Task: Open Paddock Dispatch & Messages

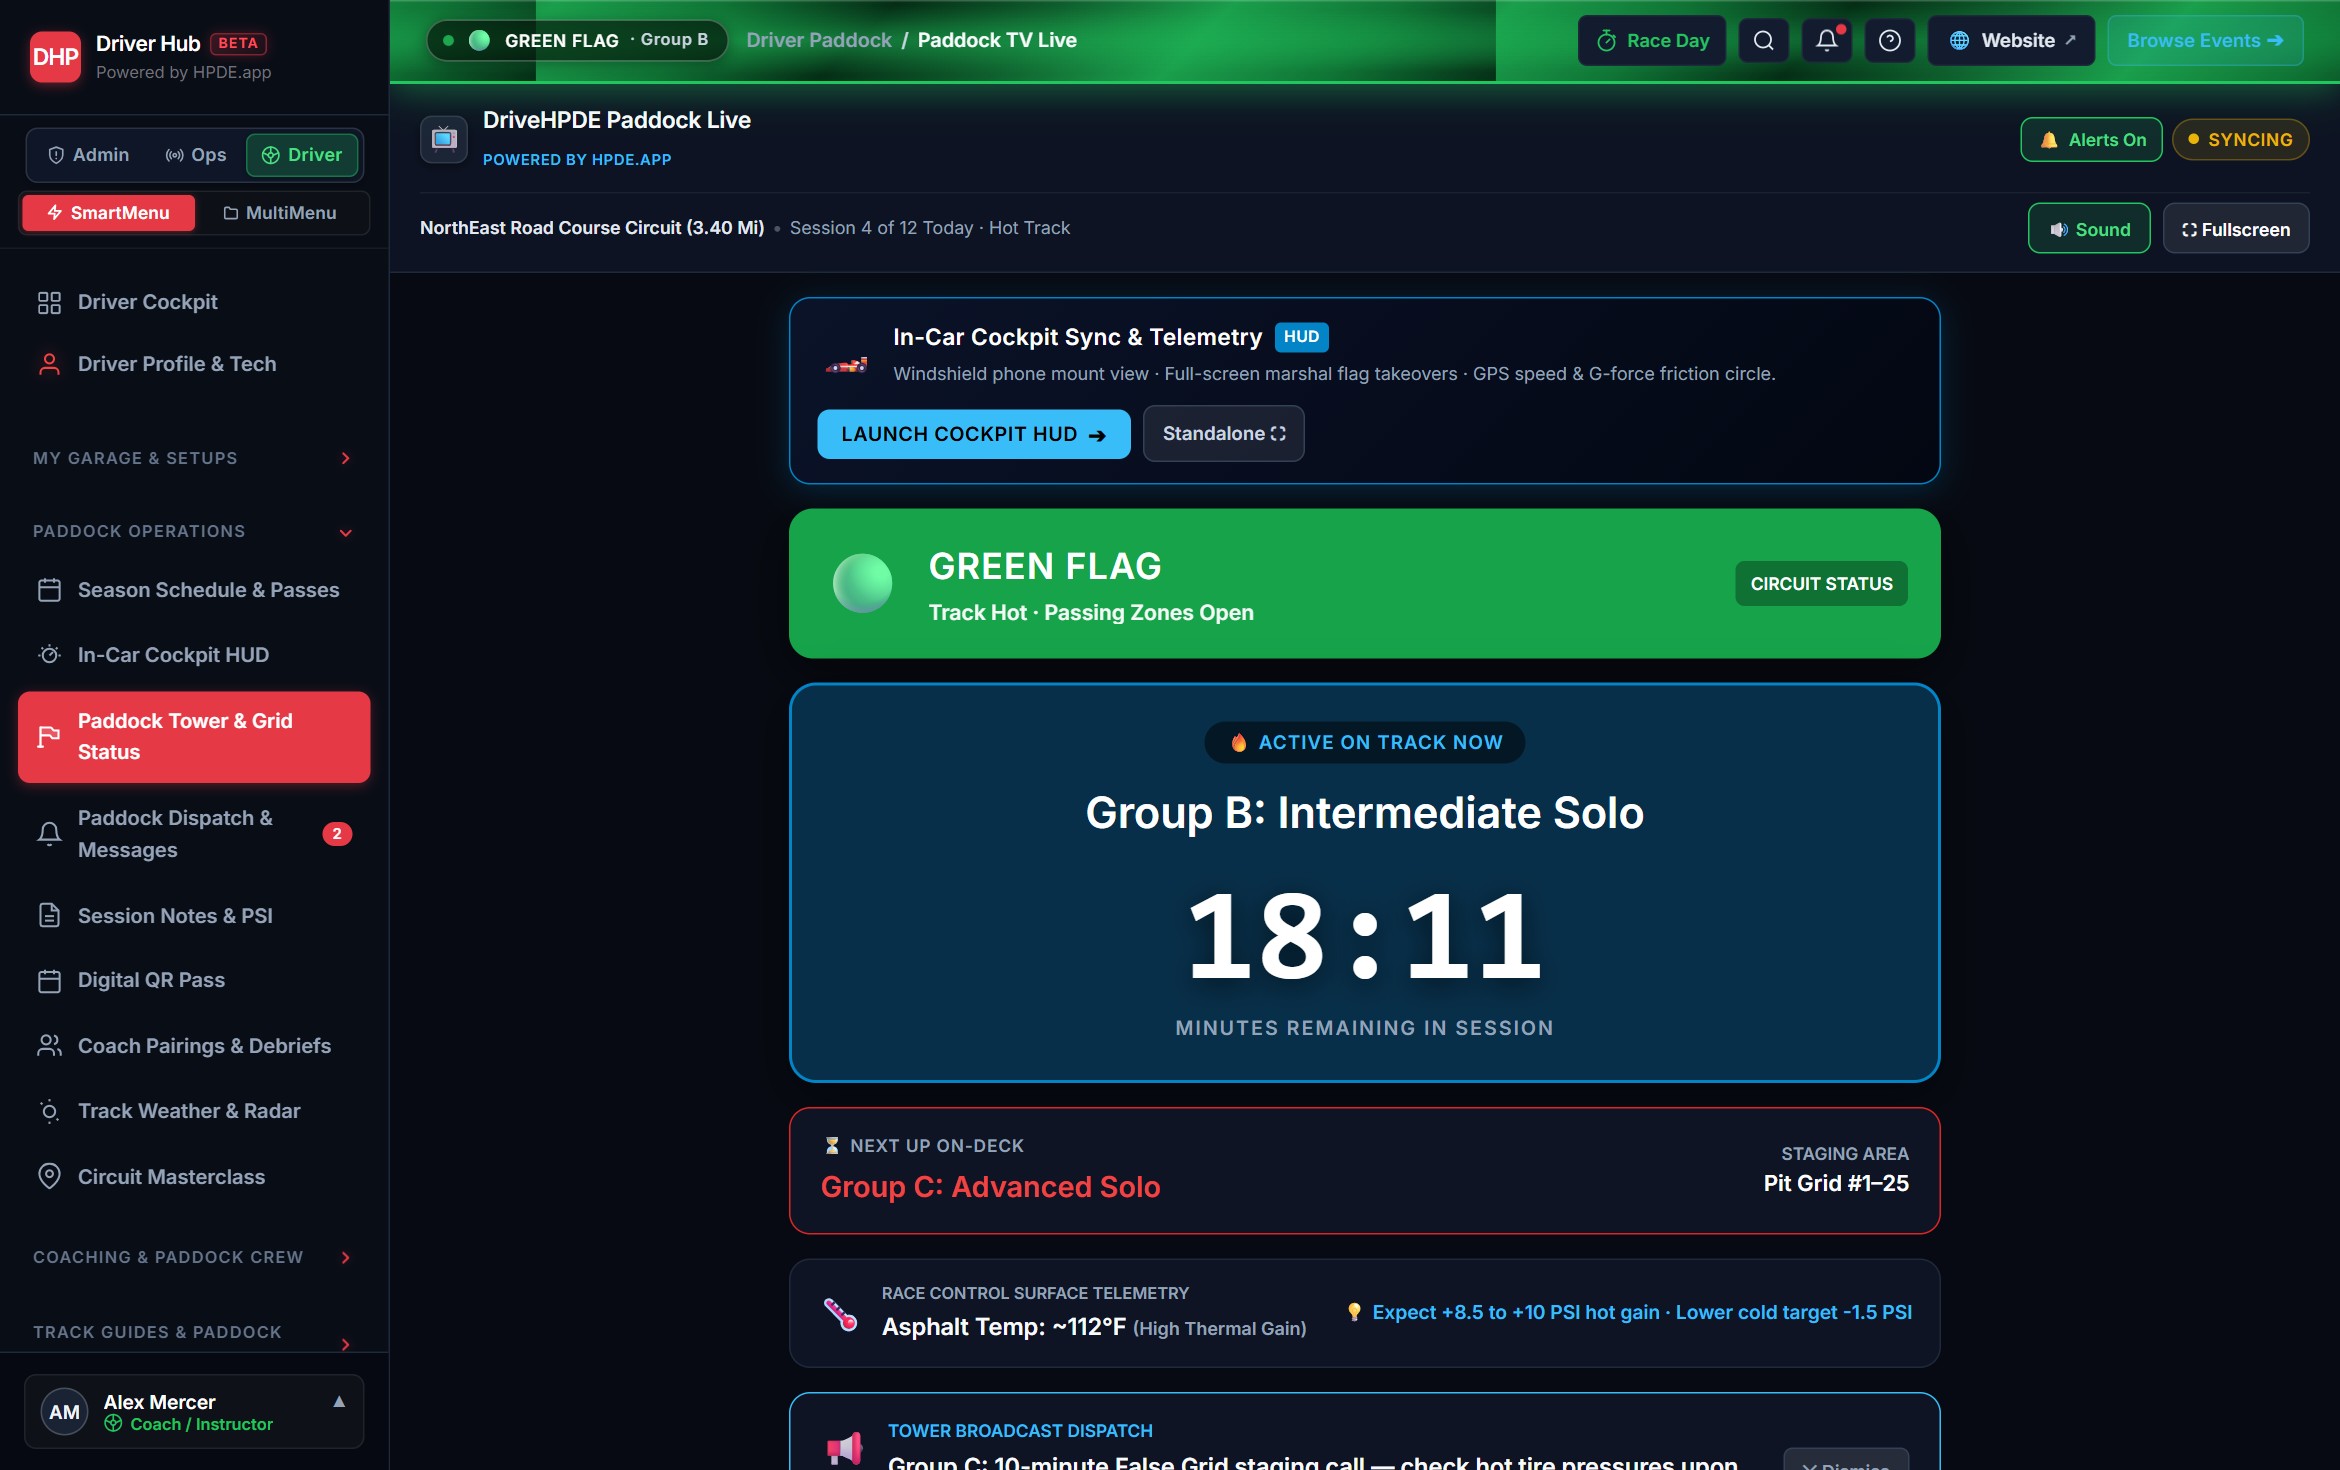Action: click(x=194, y=834)
